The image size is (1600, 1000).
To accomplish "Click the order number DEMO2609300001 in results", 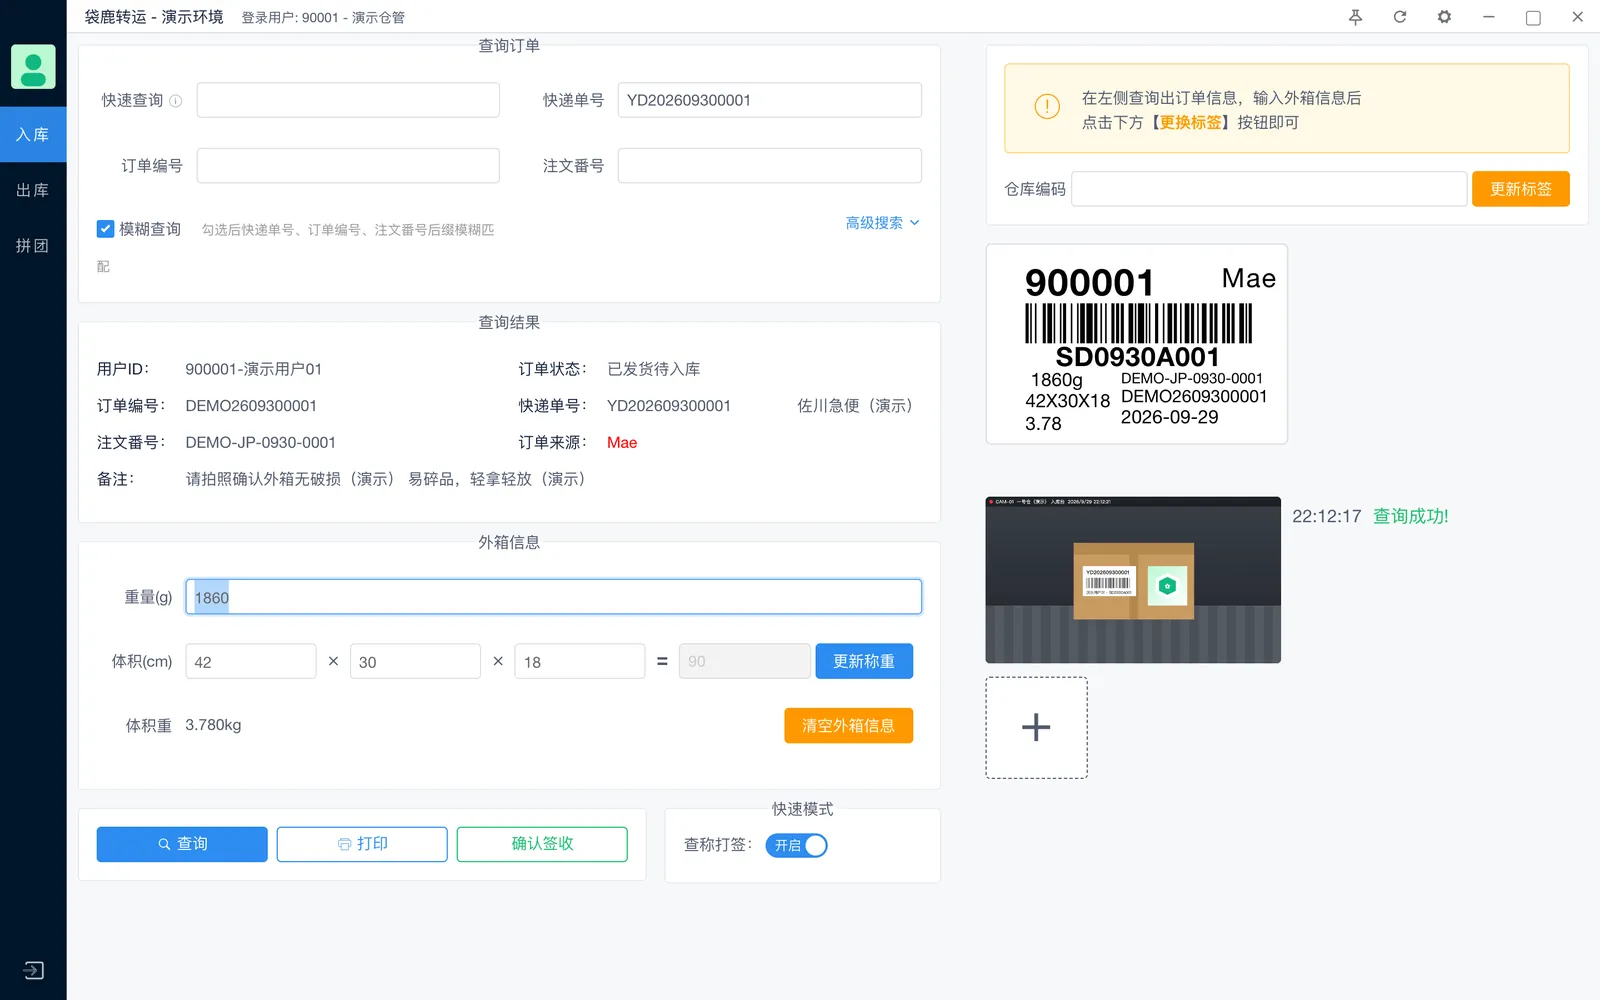I will pos(251,406).
